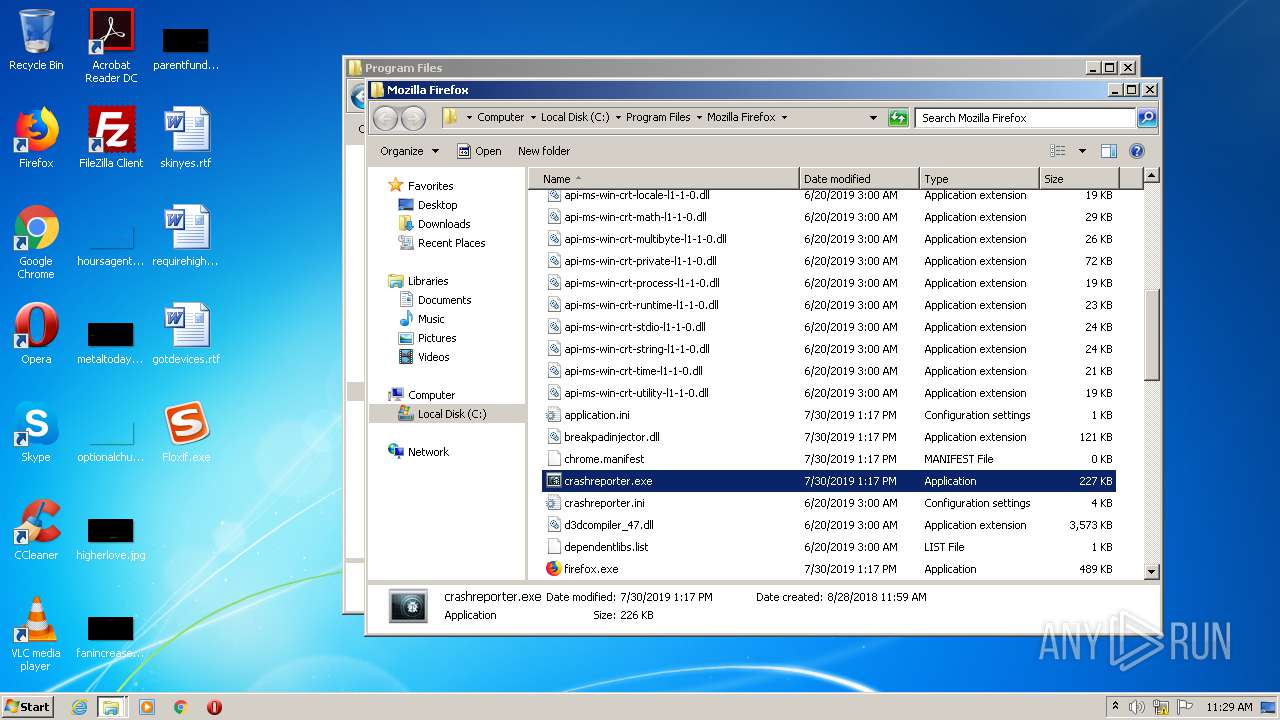Image resolution: width=1280 pixels, height=720 pixels.
Task: Launch Opera browser desktop shortcut
Action: tap(36, 334)
